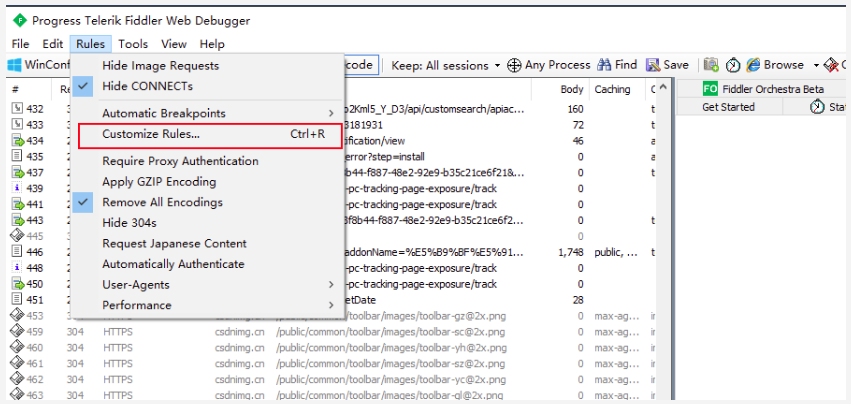This screenshot has width=851, height=404.
Task: Enable Hide Image Requests
Action: click(x=207, y=66)
